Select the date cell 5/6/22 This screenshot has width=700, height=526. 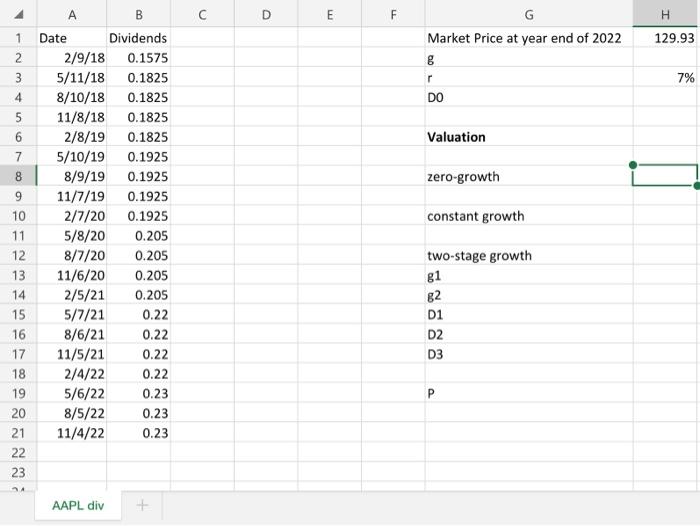tap(72, 393)
